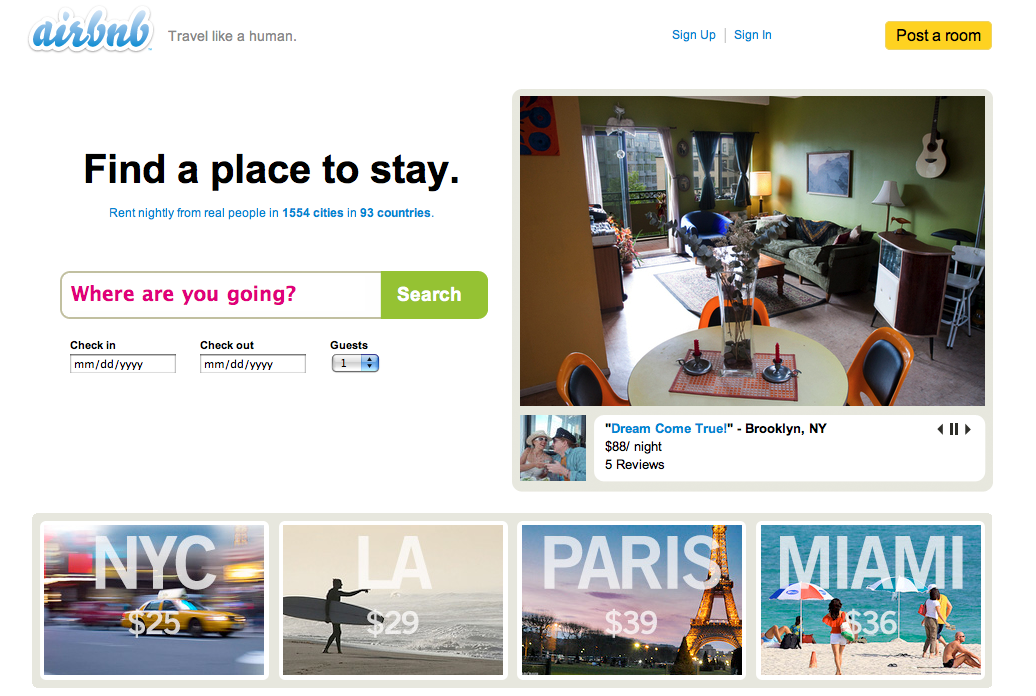Screen dimensions: 1036x696
Task: Advance to next featured listing arrow
Action: coord(968,429)
